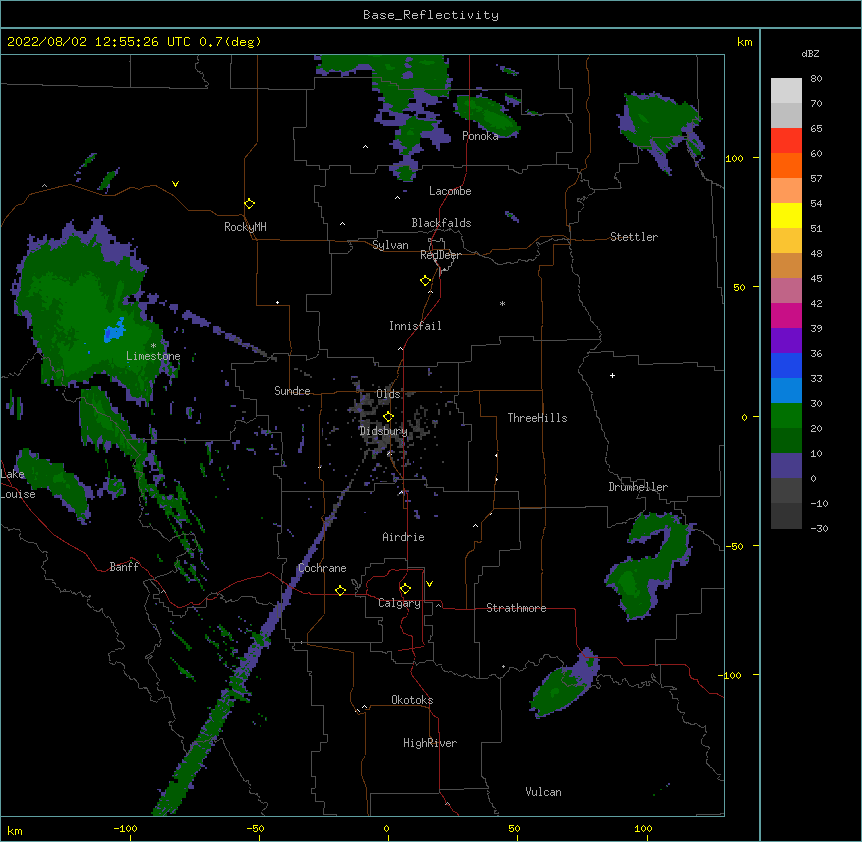
Task: Pick the orange 60-57 dBZ legend swatch
Action: point(786,165)
